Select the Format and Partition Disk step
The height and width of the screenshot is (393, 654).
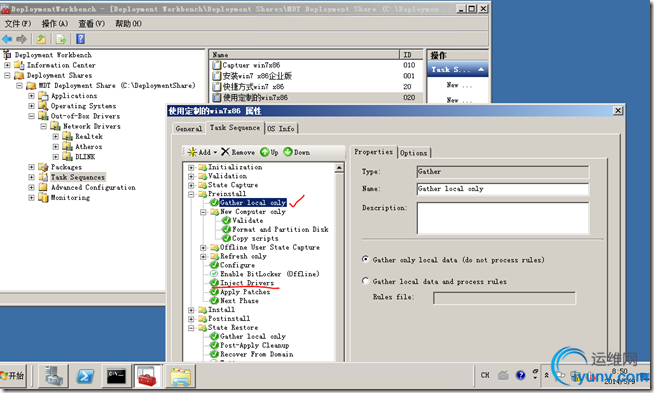tap(280, 229)
